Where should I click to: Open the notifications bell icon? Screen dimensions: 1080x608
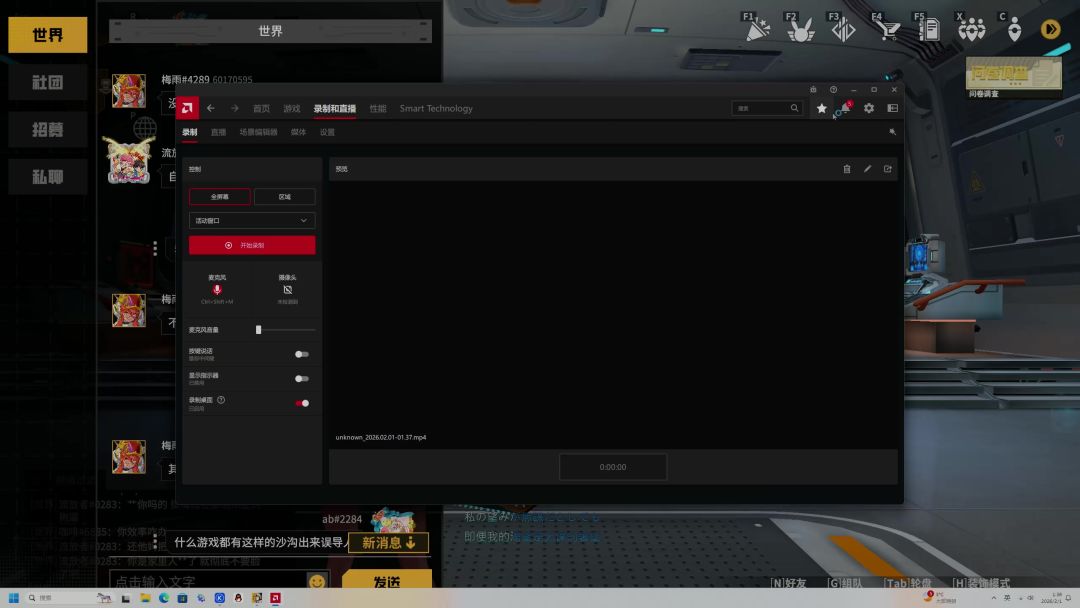tap(844, 108)
